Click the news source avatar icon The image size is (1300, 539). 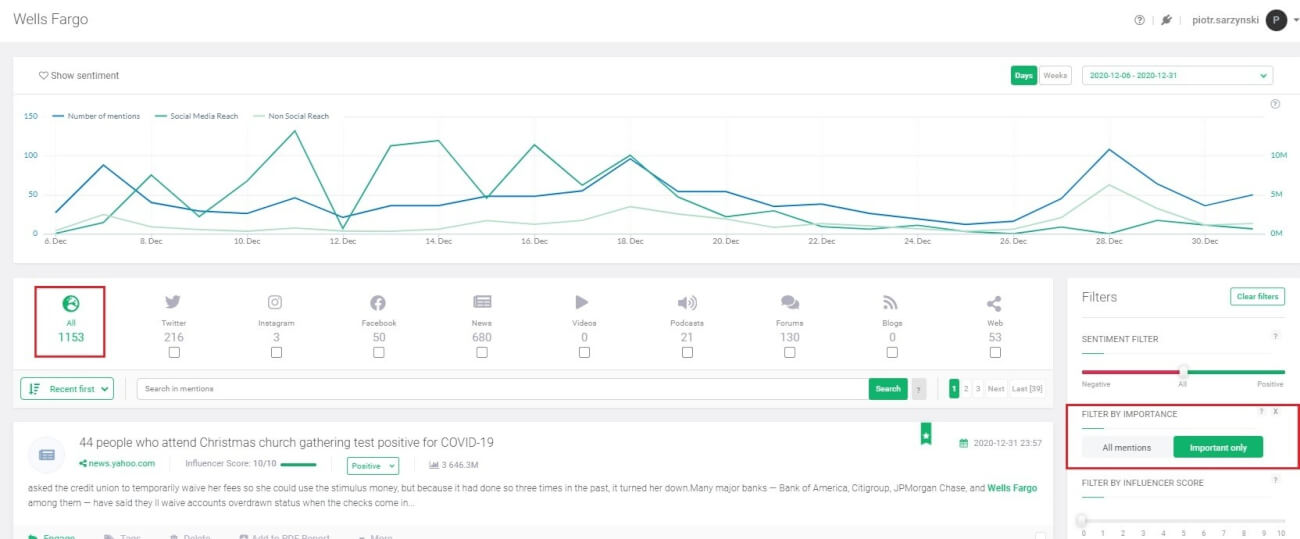tap(46, 455)
